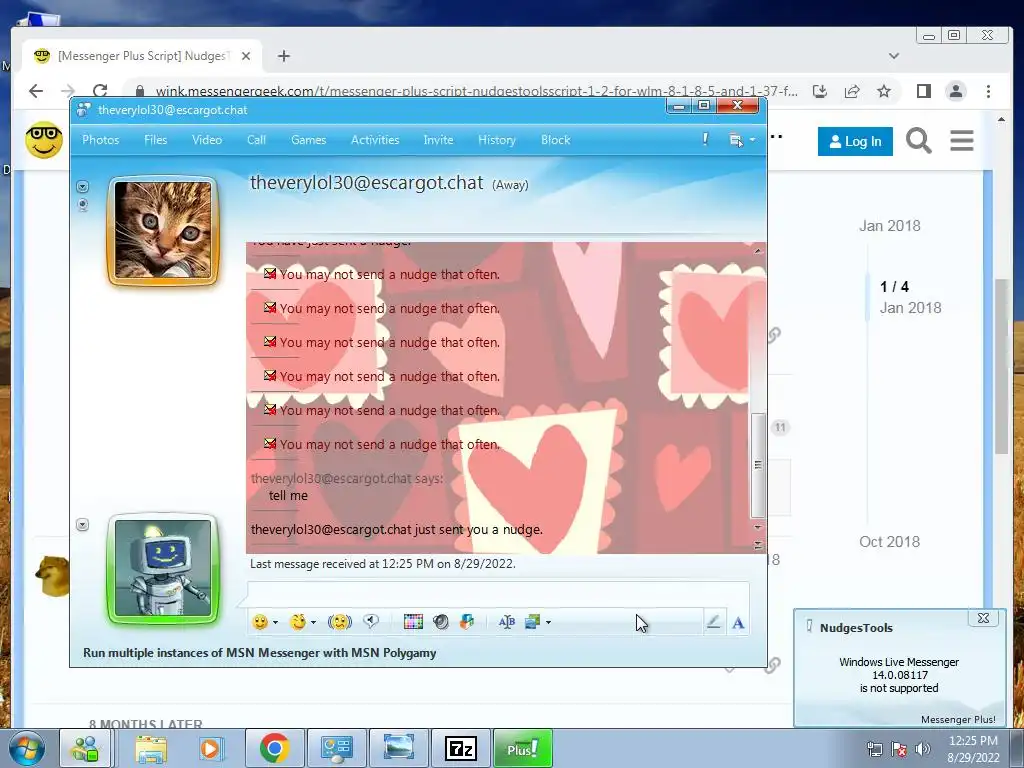Open the Activities menu
Image resolution: width=1024 pixels, height=768 pixels.
(x=375, y=140)
